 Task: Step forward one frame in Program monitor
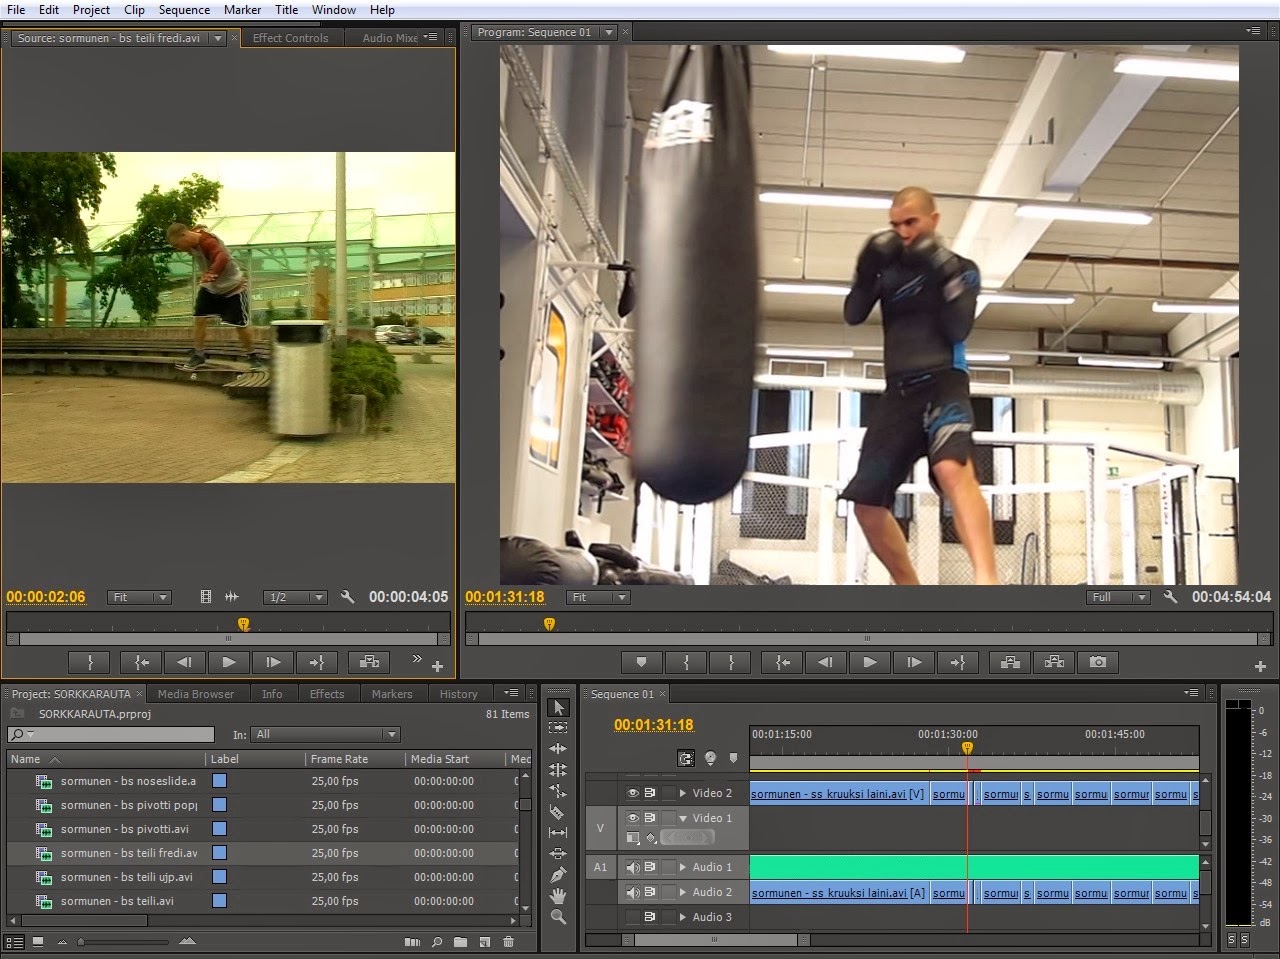pyautogui.click(x=913, y=662)
